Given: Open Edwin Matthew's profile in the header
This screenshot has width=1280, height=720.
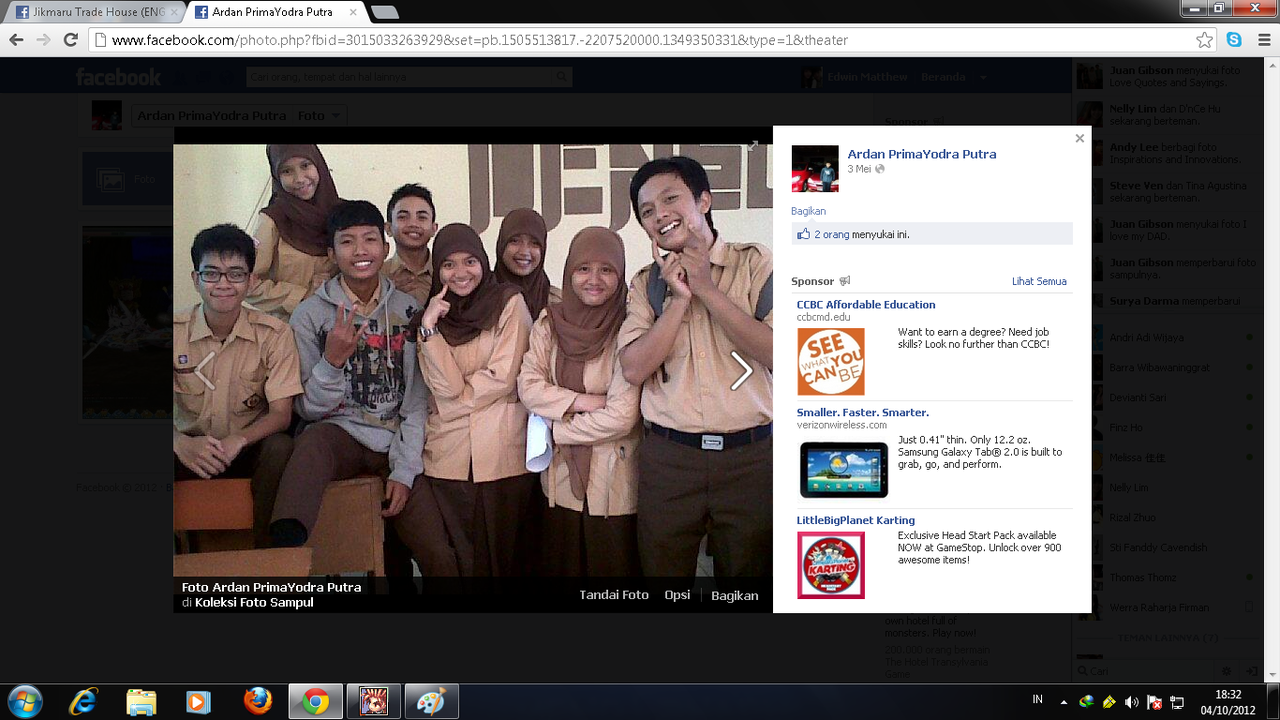Looking at the screenshot, I should pyautogui.click(x=867, y=77).
